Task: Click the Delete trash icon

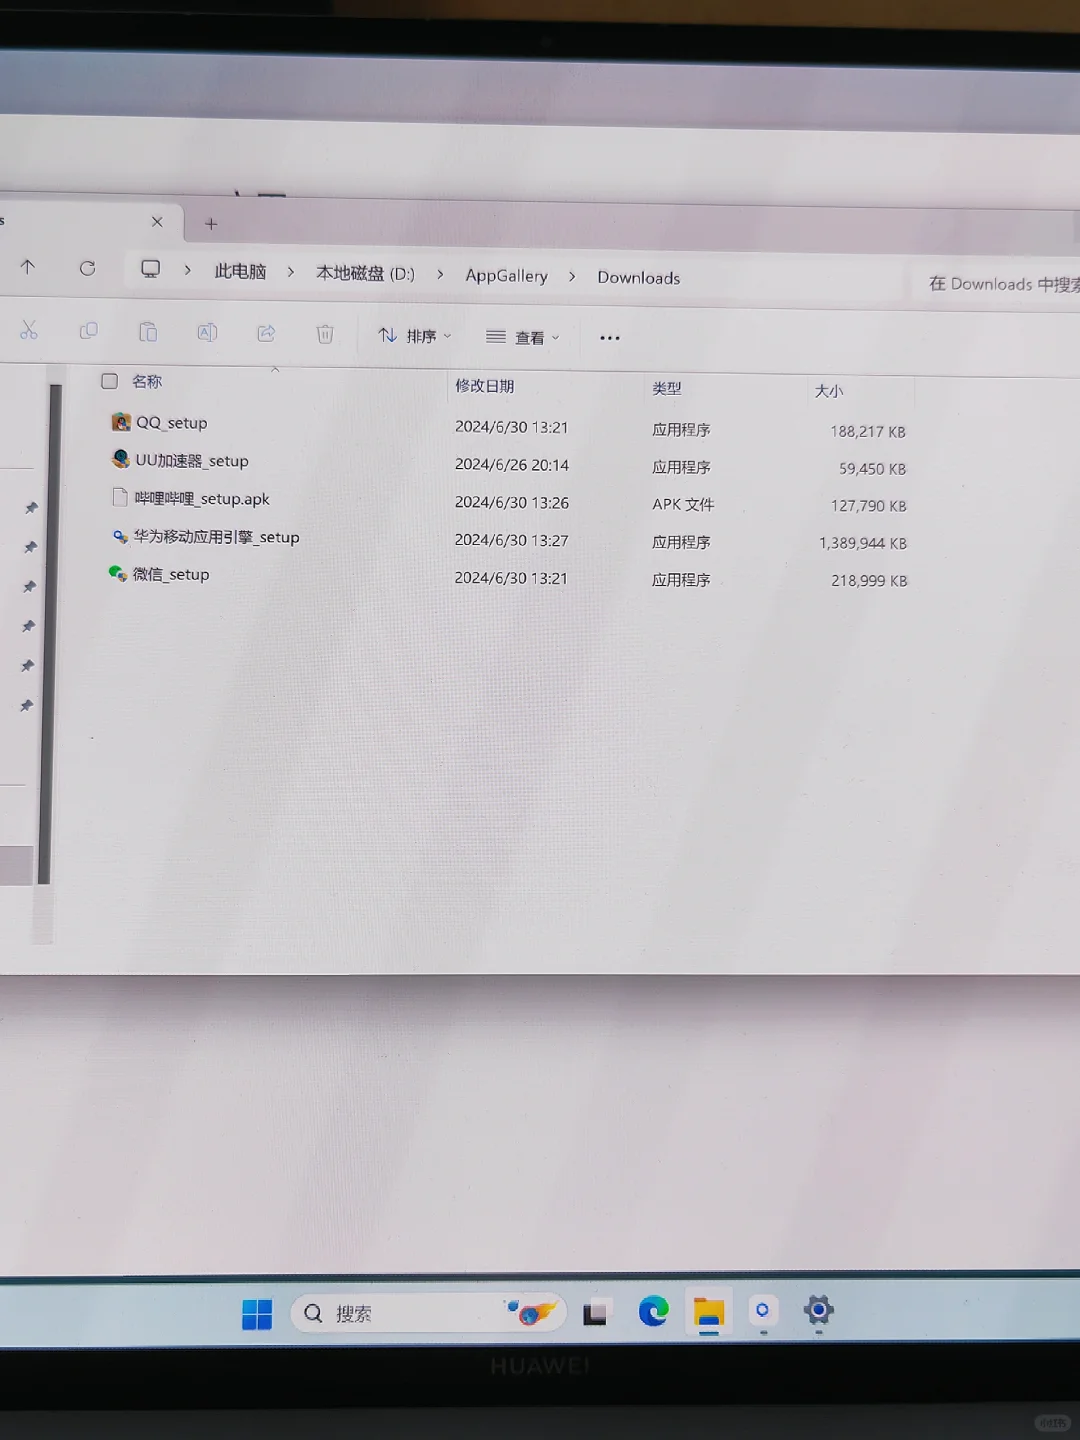Action: tap(324, 333)
